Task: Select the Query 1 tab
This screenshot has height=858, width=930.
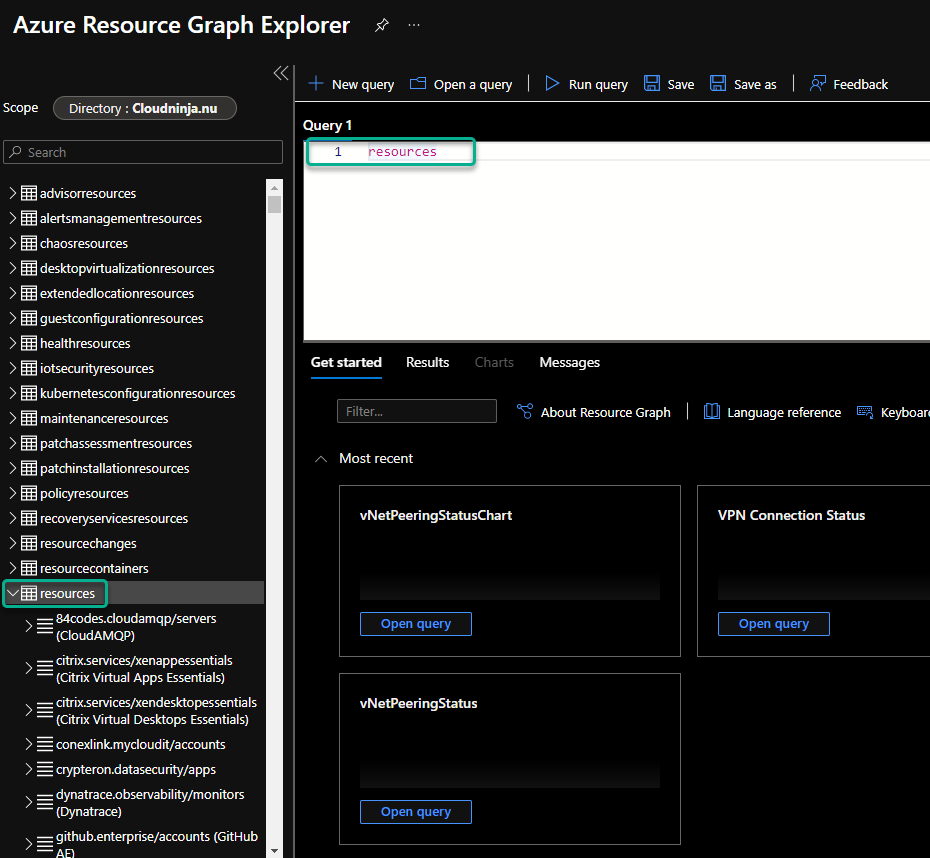Action: coord(327,126)
